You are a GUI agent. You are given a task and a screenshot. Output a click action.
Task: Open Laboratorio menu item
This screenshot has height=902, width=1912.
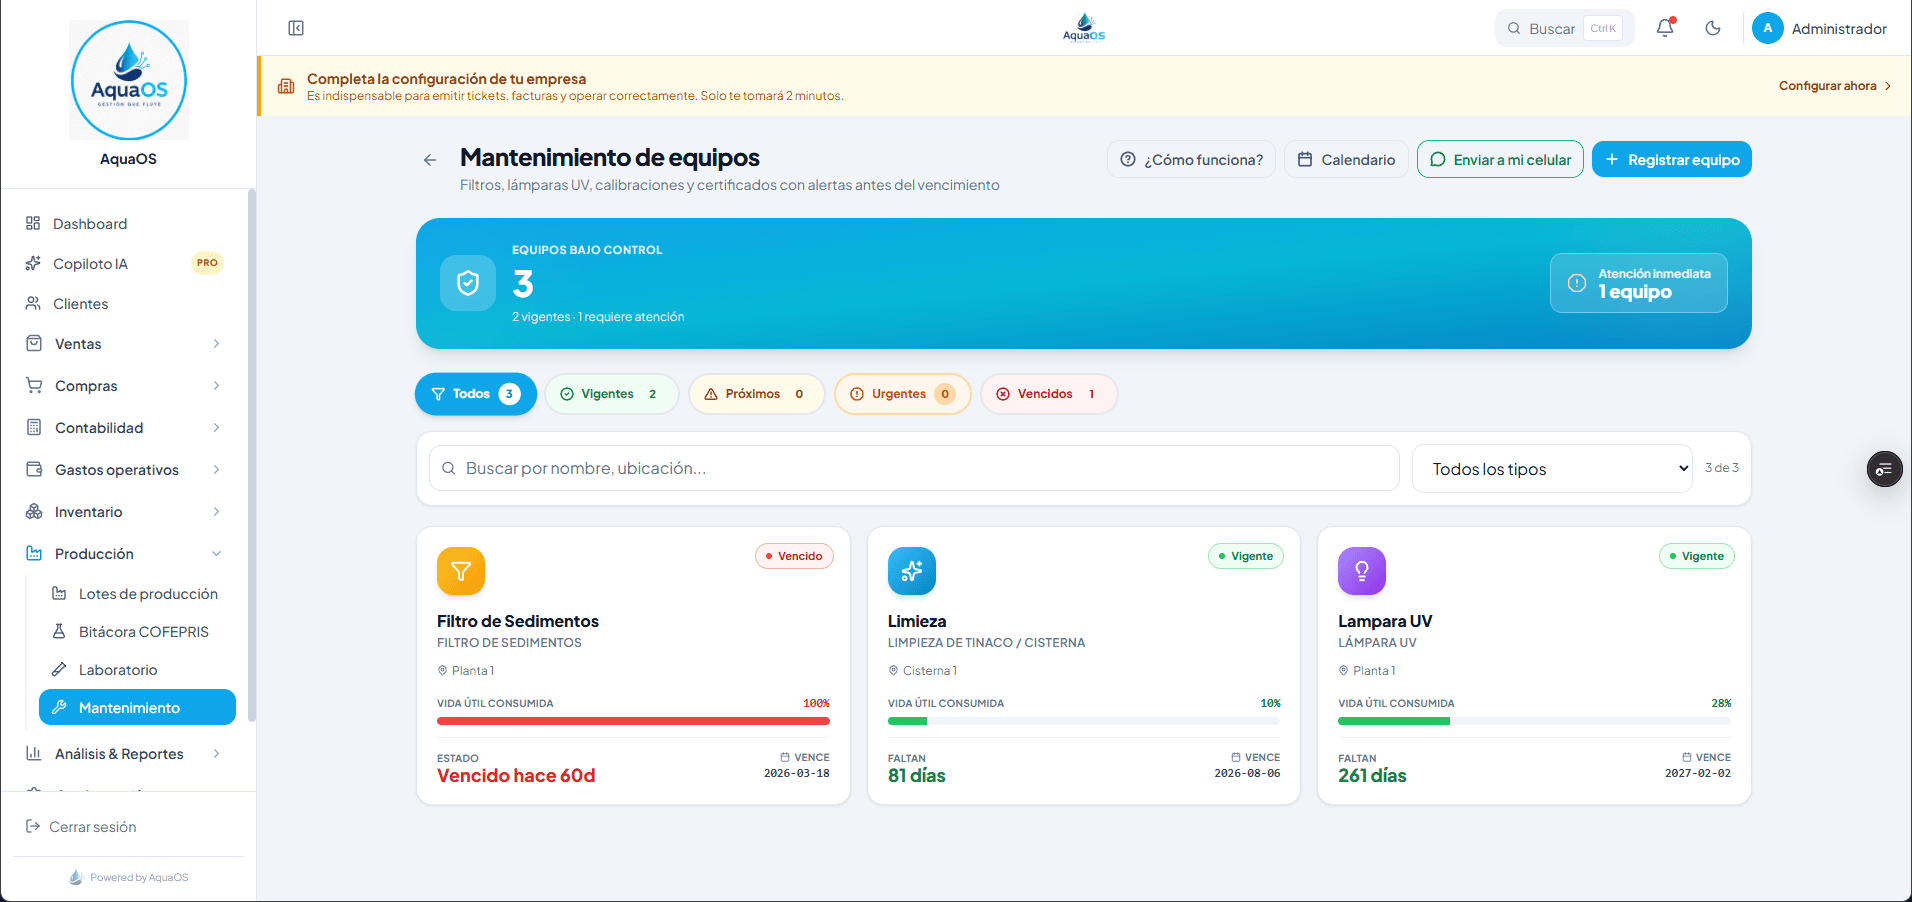(137, 669)
